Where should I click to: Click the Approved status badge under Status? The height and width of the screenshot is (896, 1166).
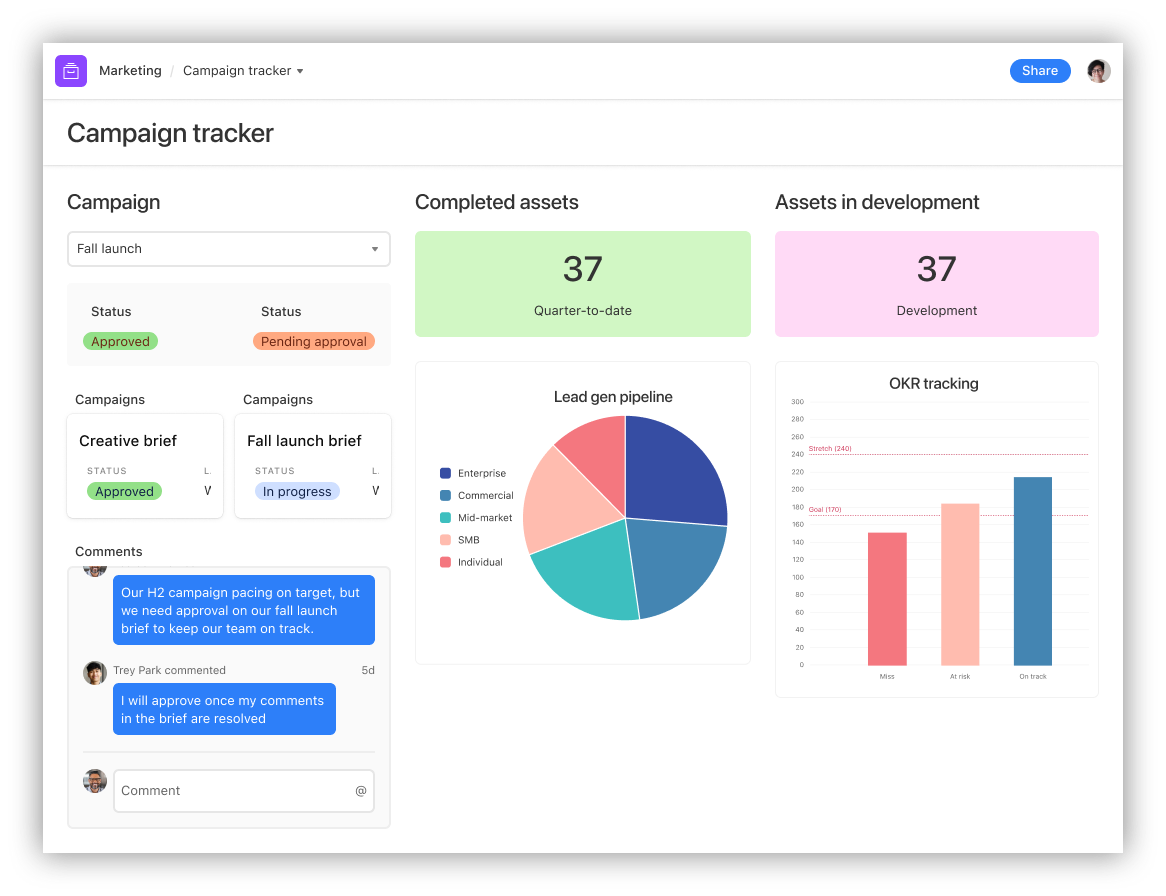[120, 341]
